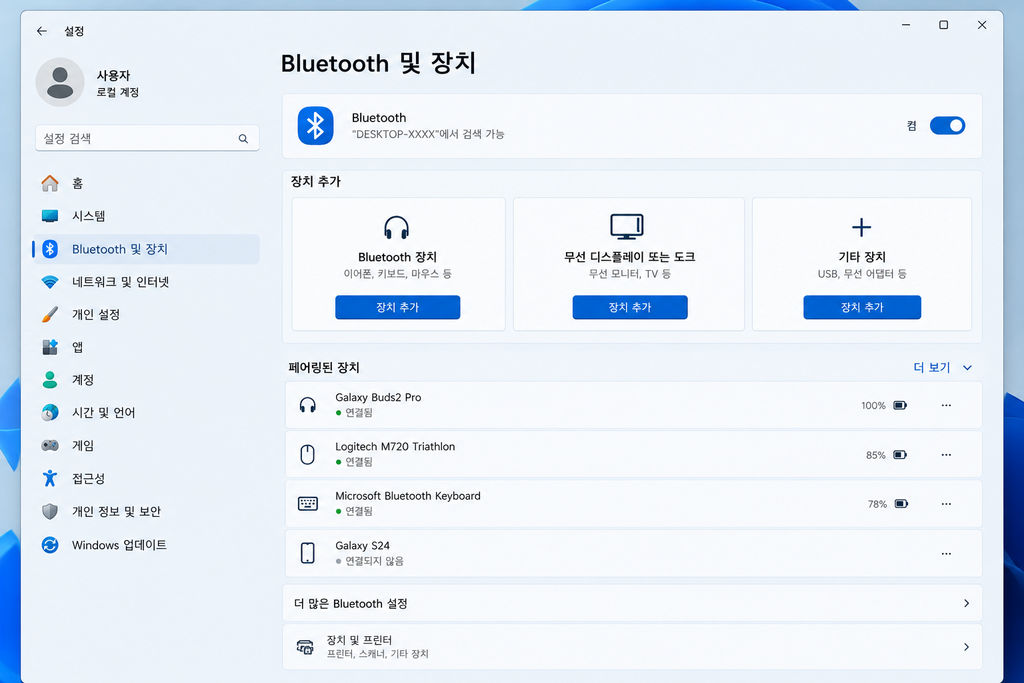Click the Galaxy S24 phone icon
This screenshot has width=1024, height=683.
308,553
